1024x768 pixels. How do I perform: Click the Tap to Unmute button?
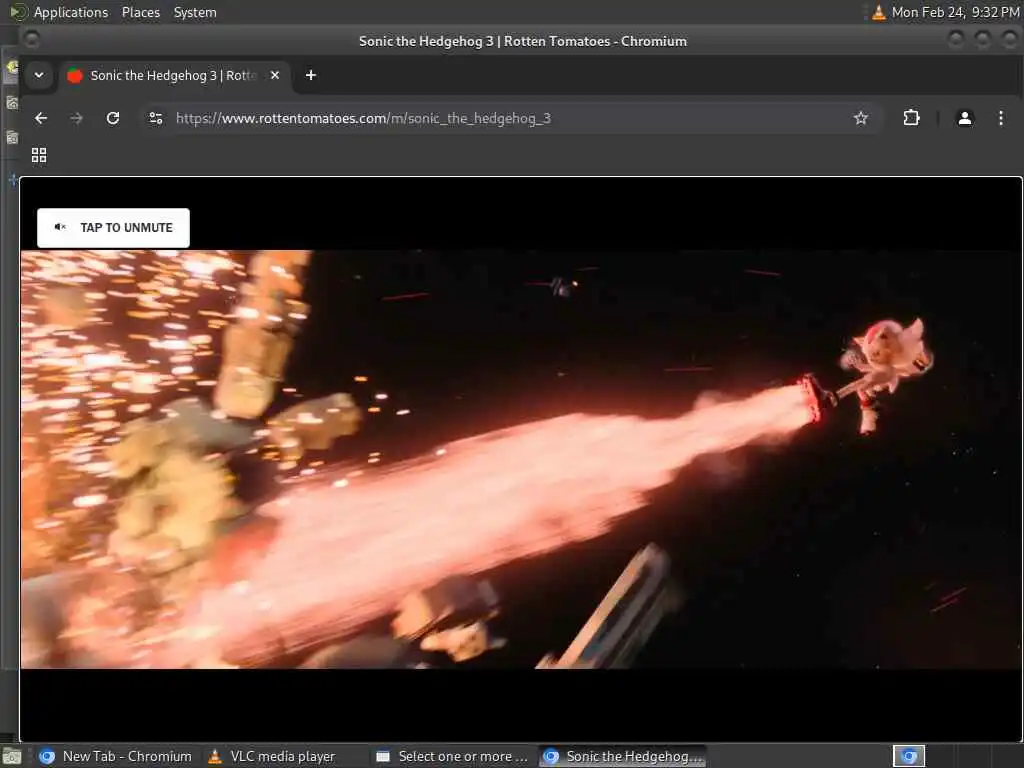tap(113, 228)
